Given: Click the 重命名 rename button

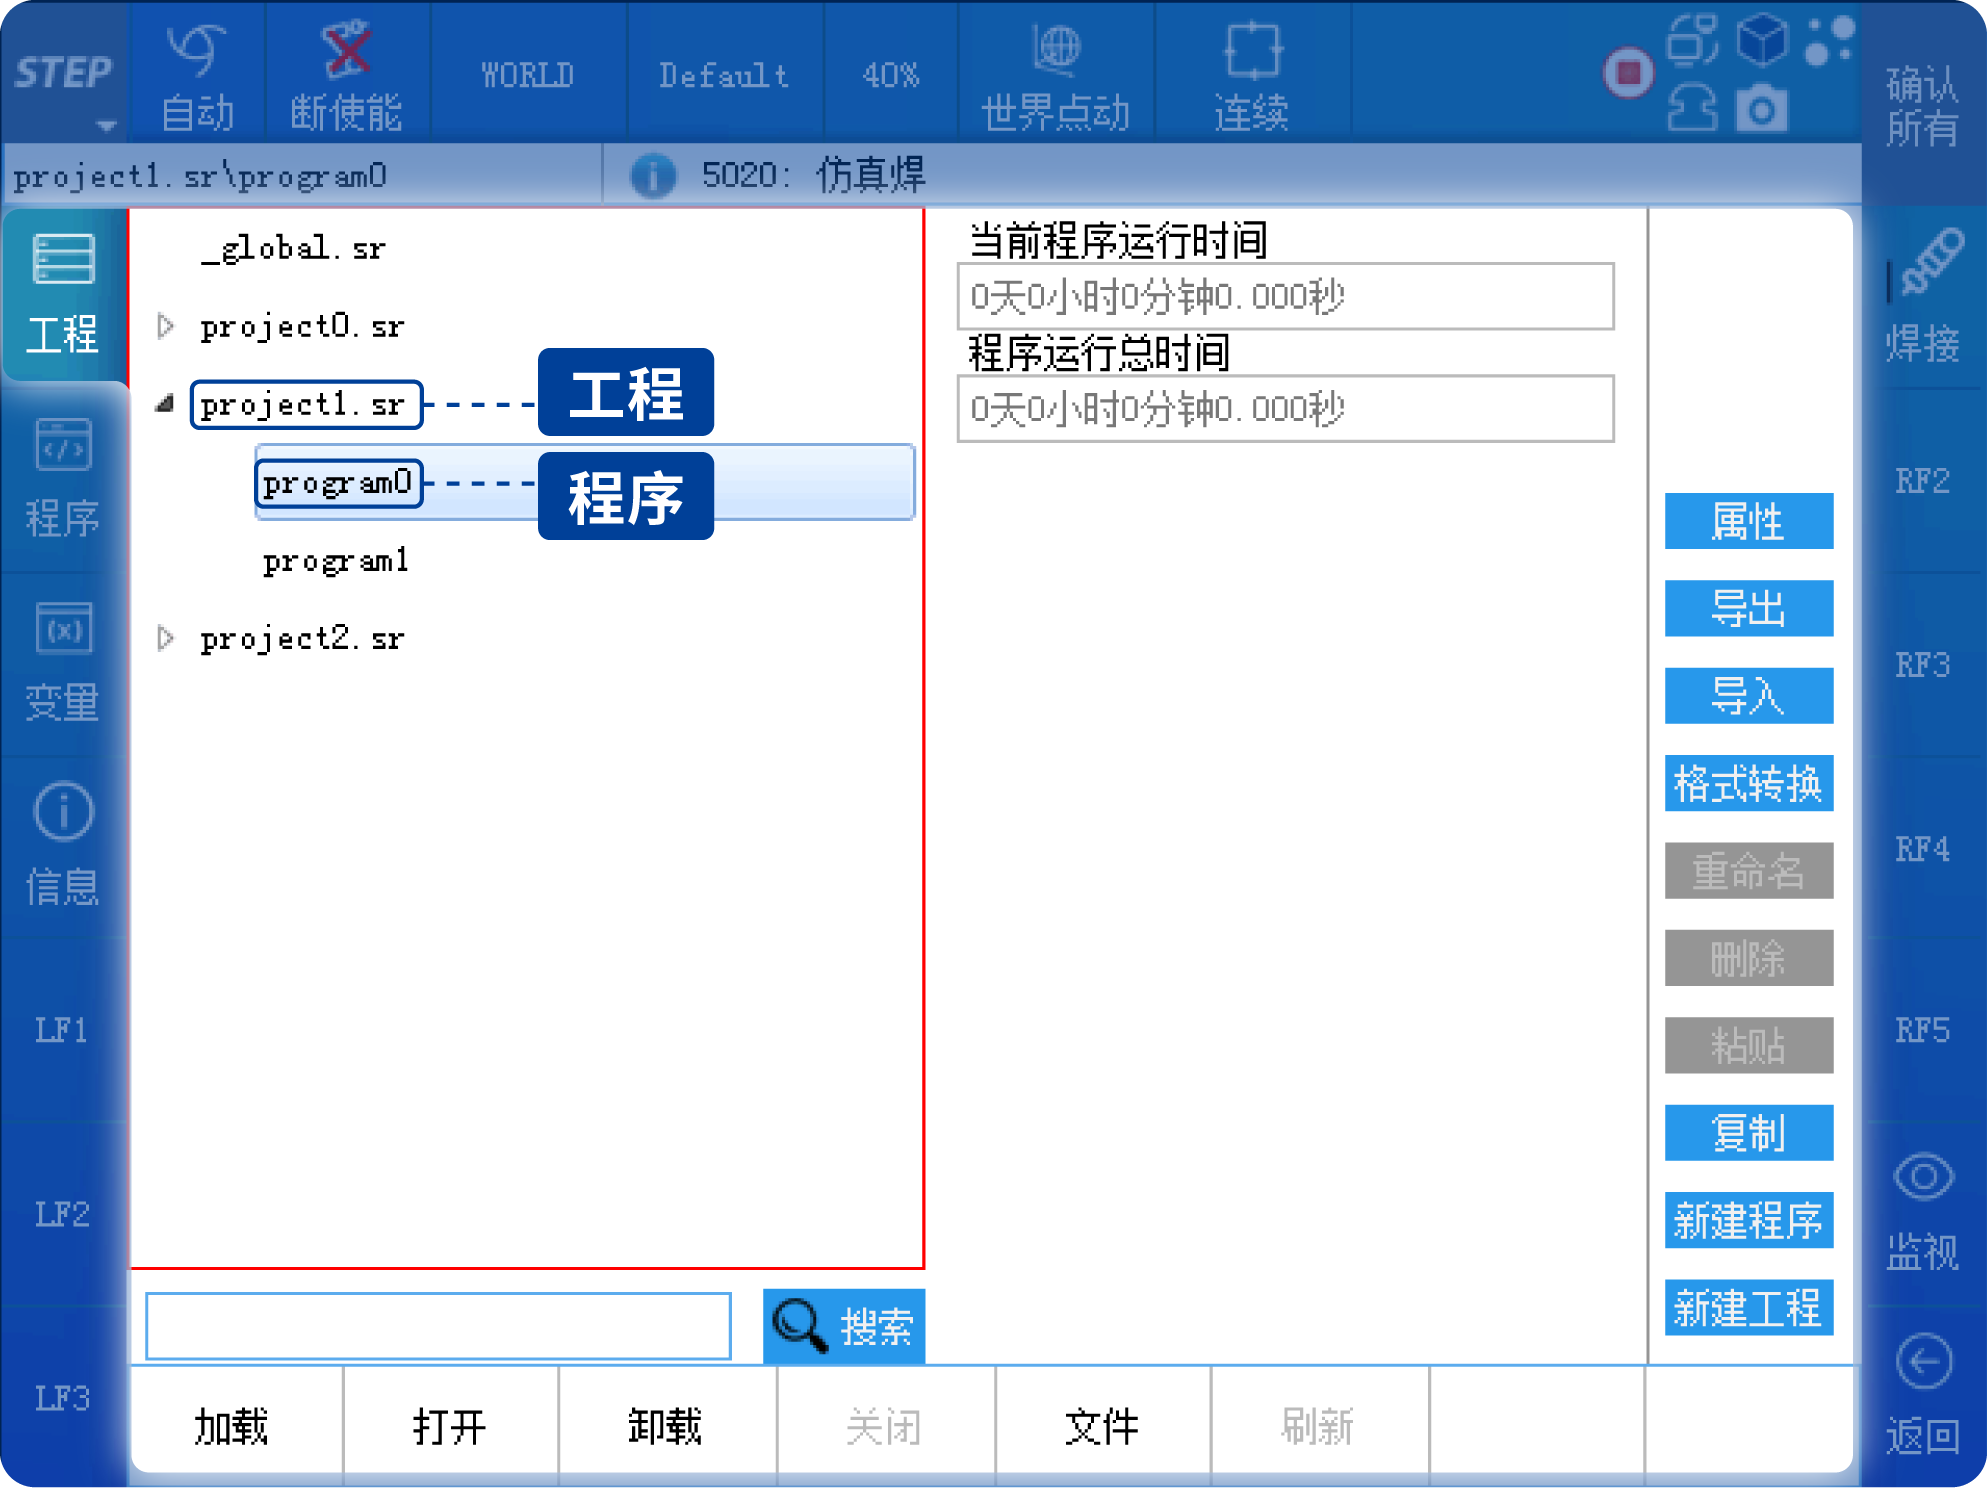Looking at the screenshot, I should (1748, 870).
